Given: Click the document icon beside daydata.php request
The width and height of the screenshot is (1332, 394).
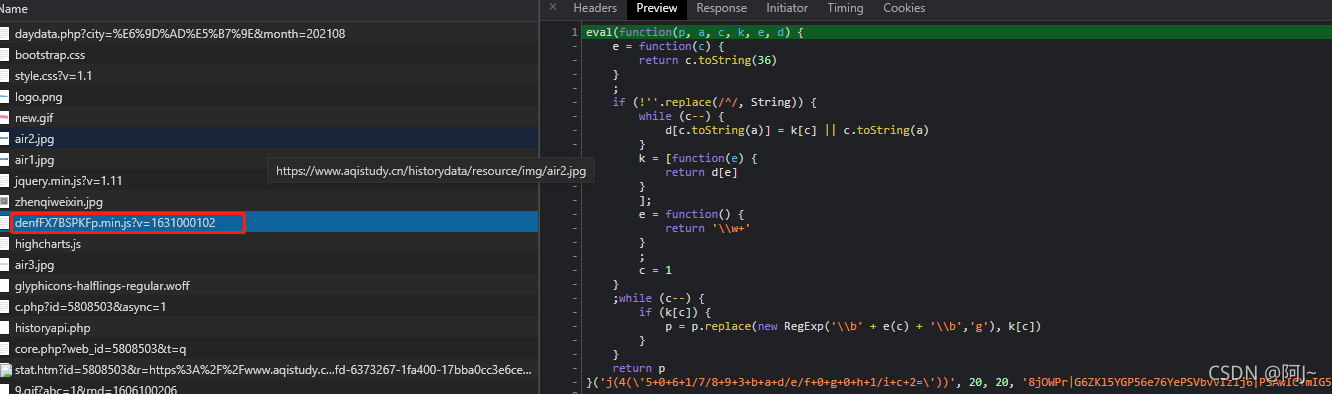Looking at the screenshot, I should (5, 34).
